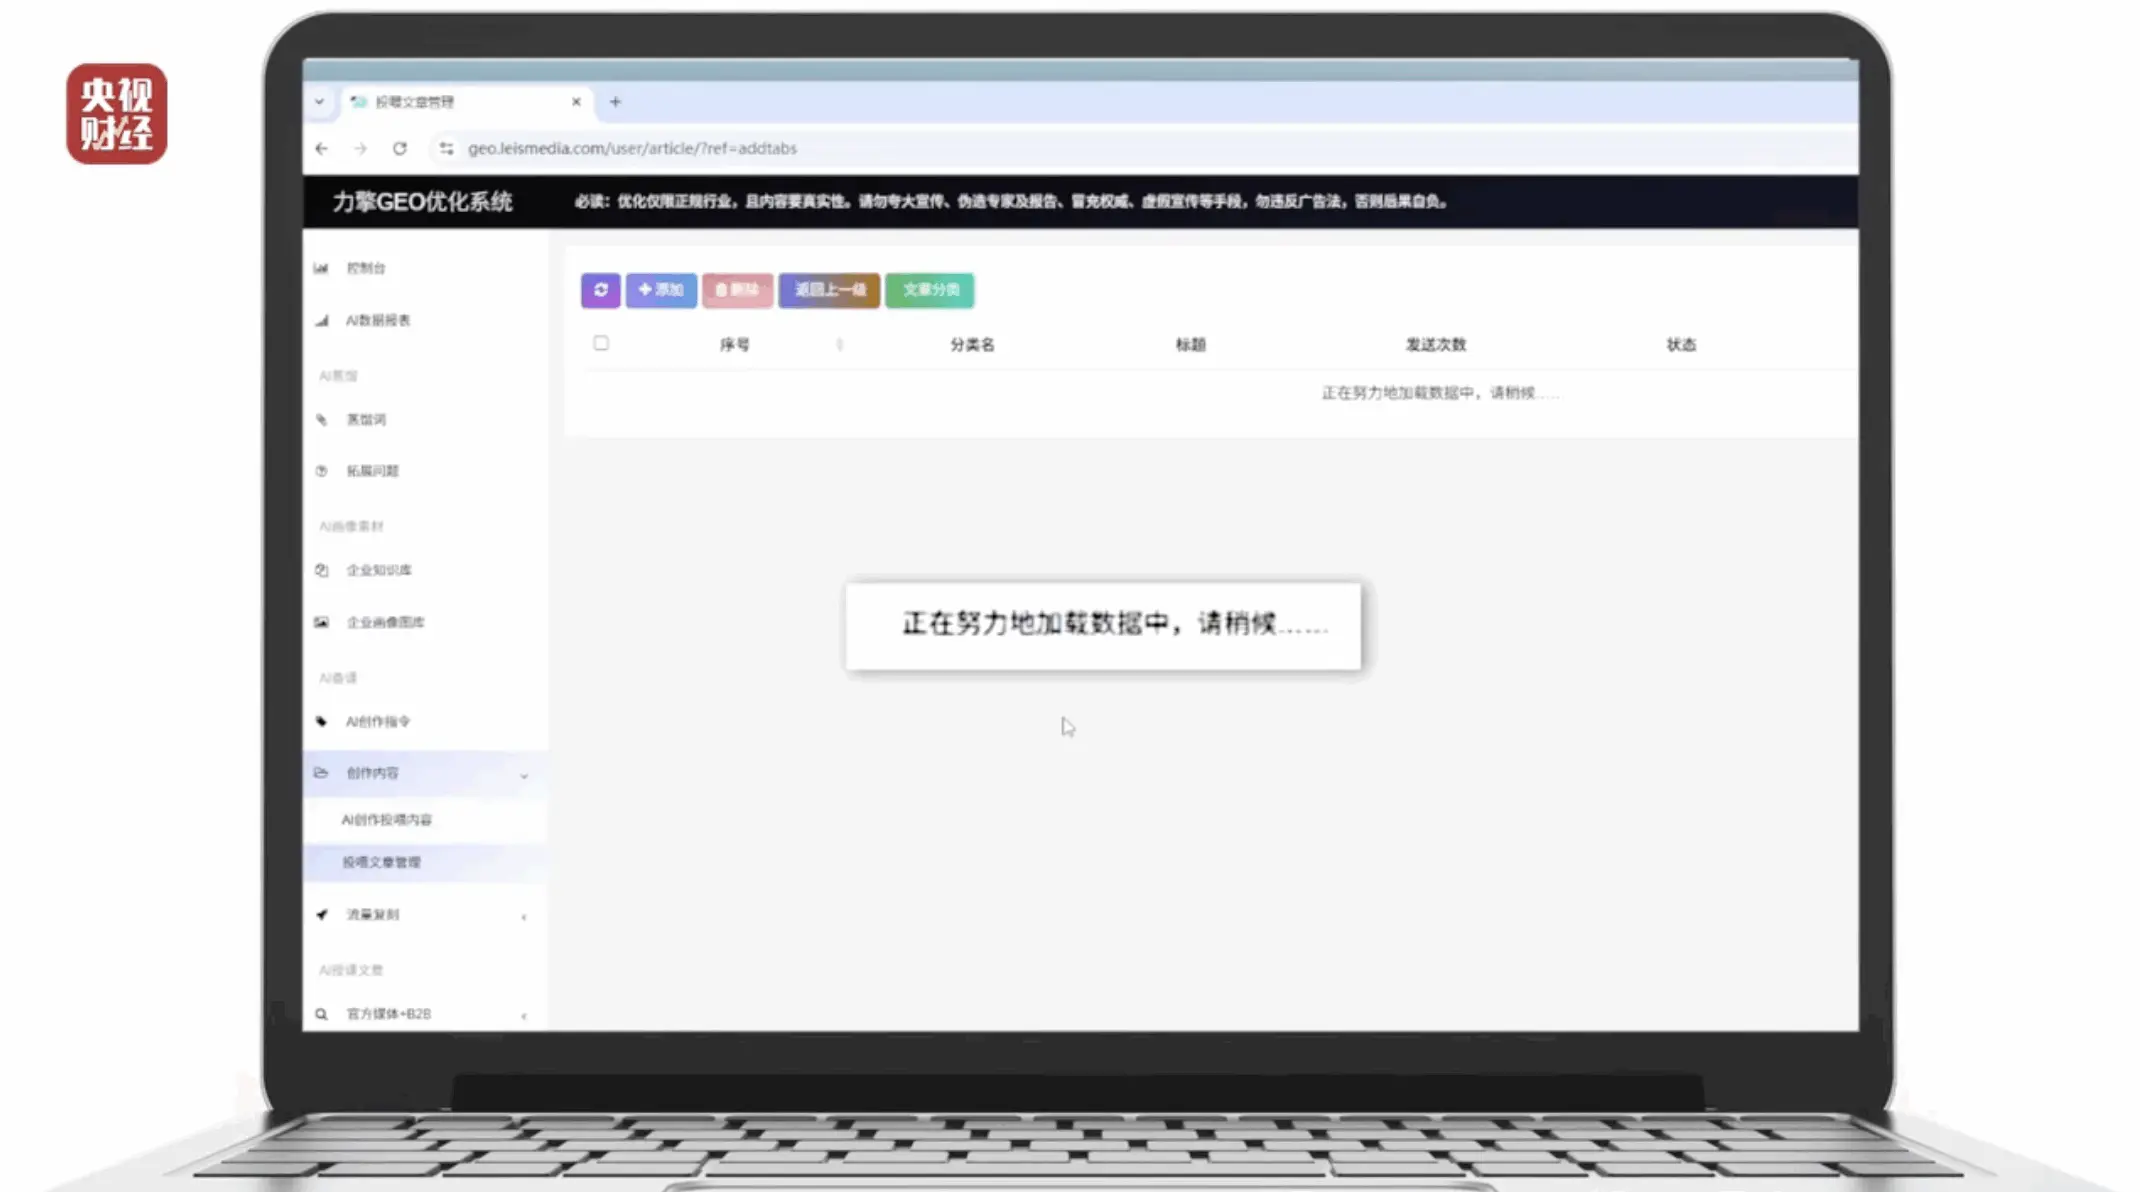Screen dimensions: 2140x1192
Task: Select AI创作投喂内容 submenu item
Action: [x=387, y=819]
